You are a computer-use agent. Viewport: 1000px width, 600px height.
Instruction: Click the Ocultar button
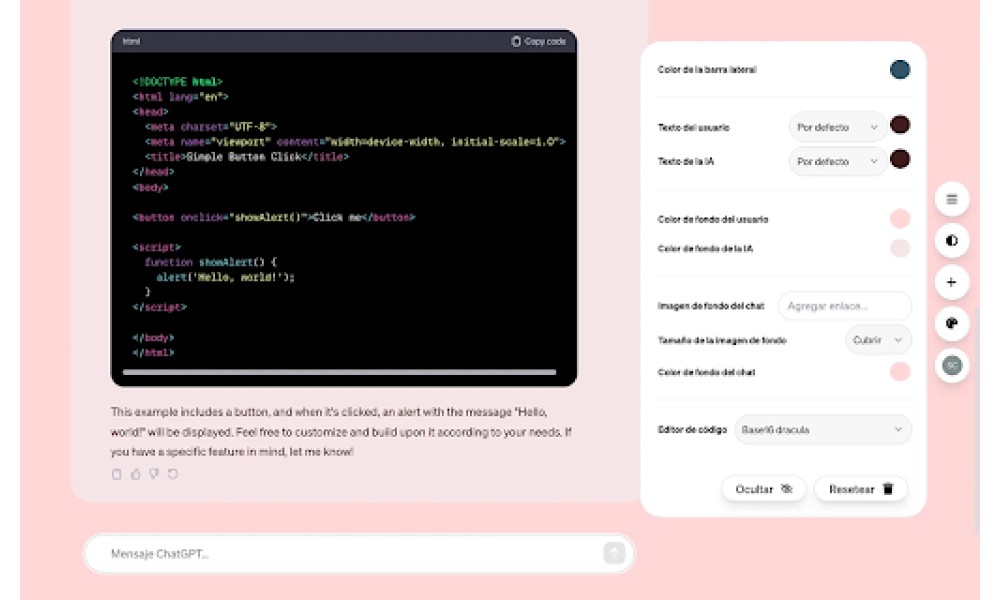click(763, 489)
